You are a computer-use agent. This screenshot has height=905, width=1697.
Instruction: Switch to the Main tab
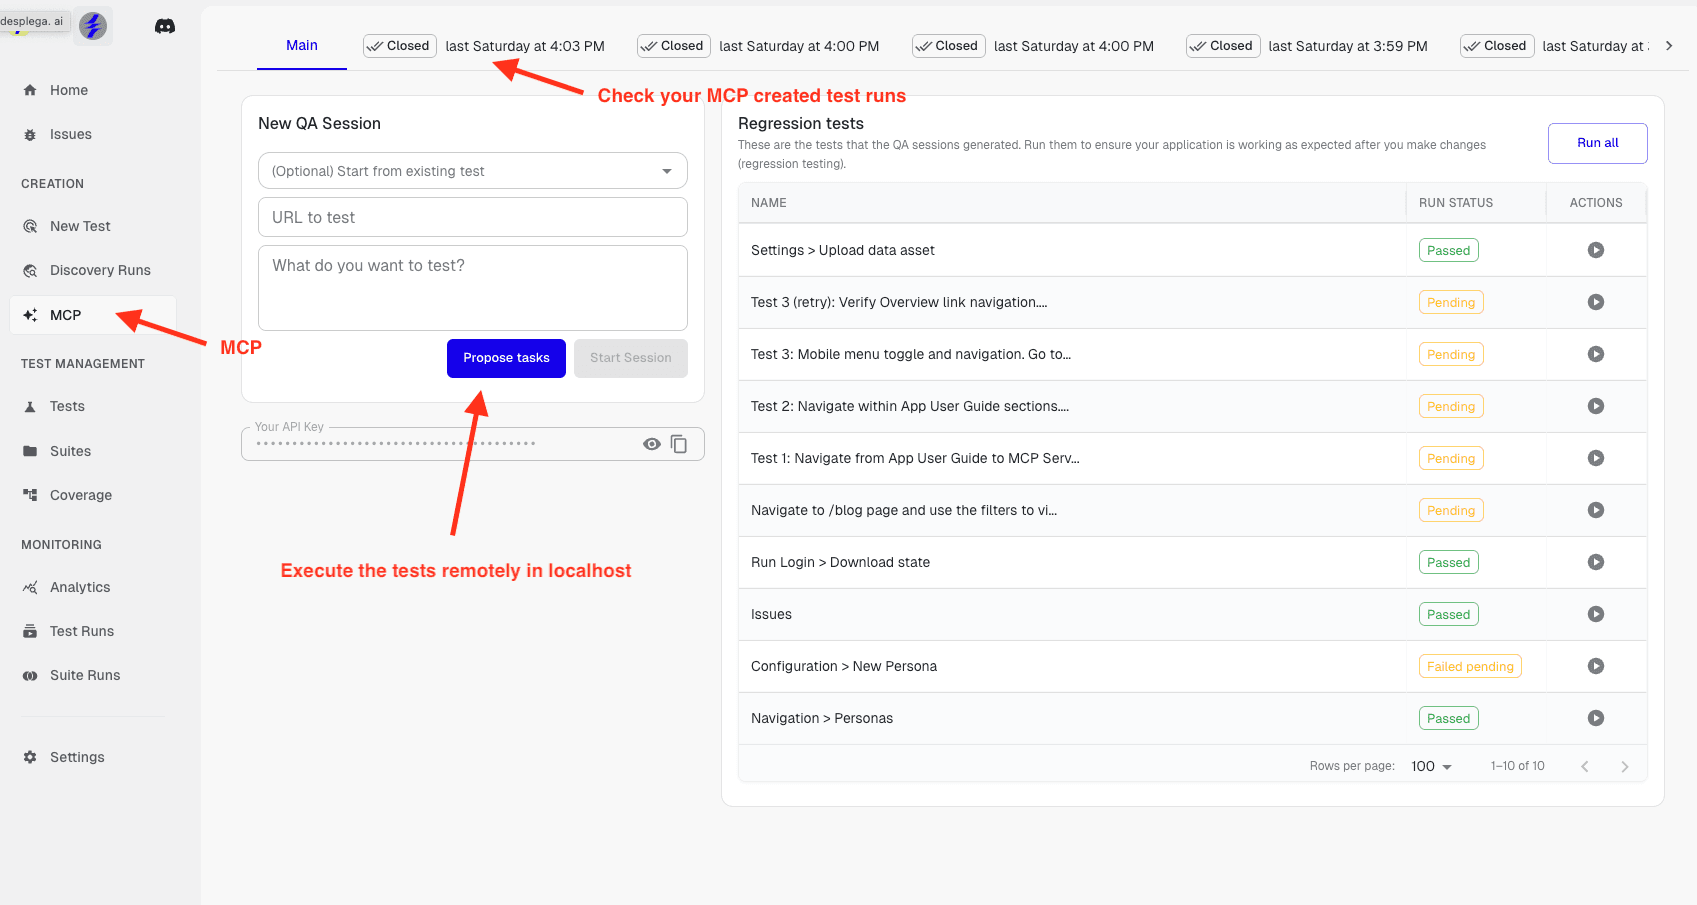tap(301, 46)
